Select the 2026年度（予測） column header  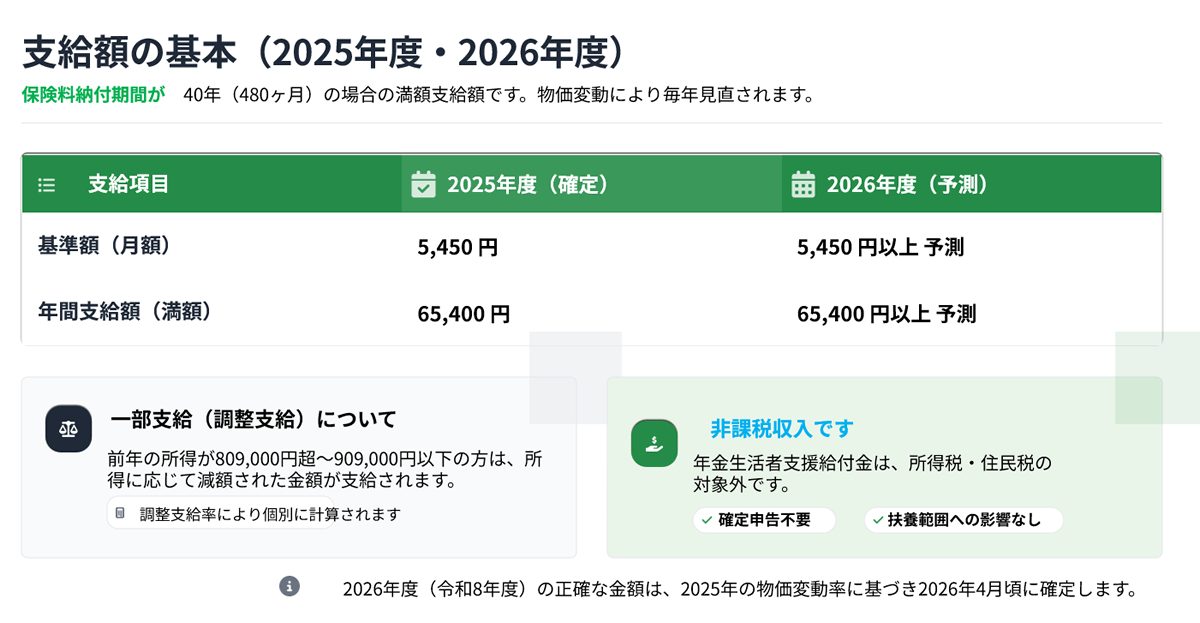click(907, 185)
